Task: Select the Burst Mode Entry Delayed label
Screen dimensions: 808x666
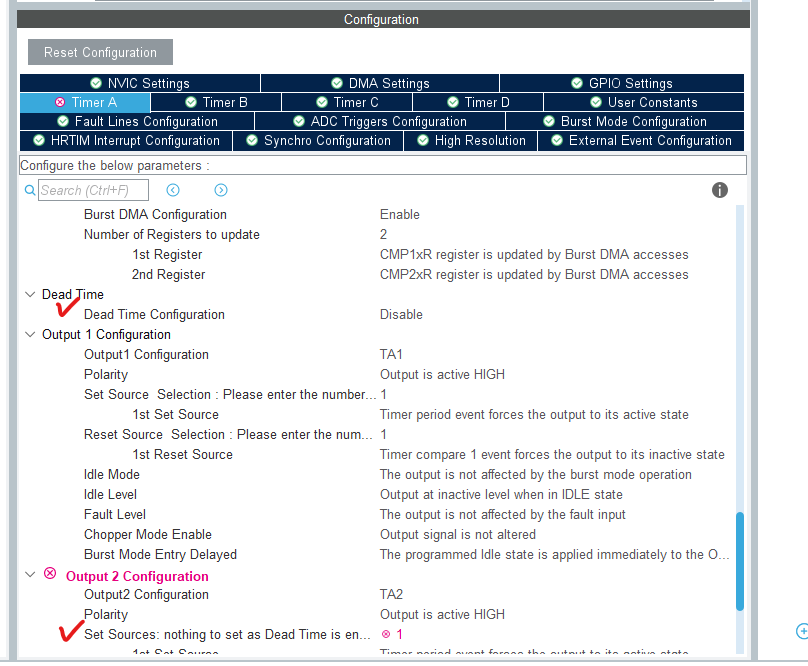Action: coord(160,555)
